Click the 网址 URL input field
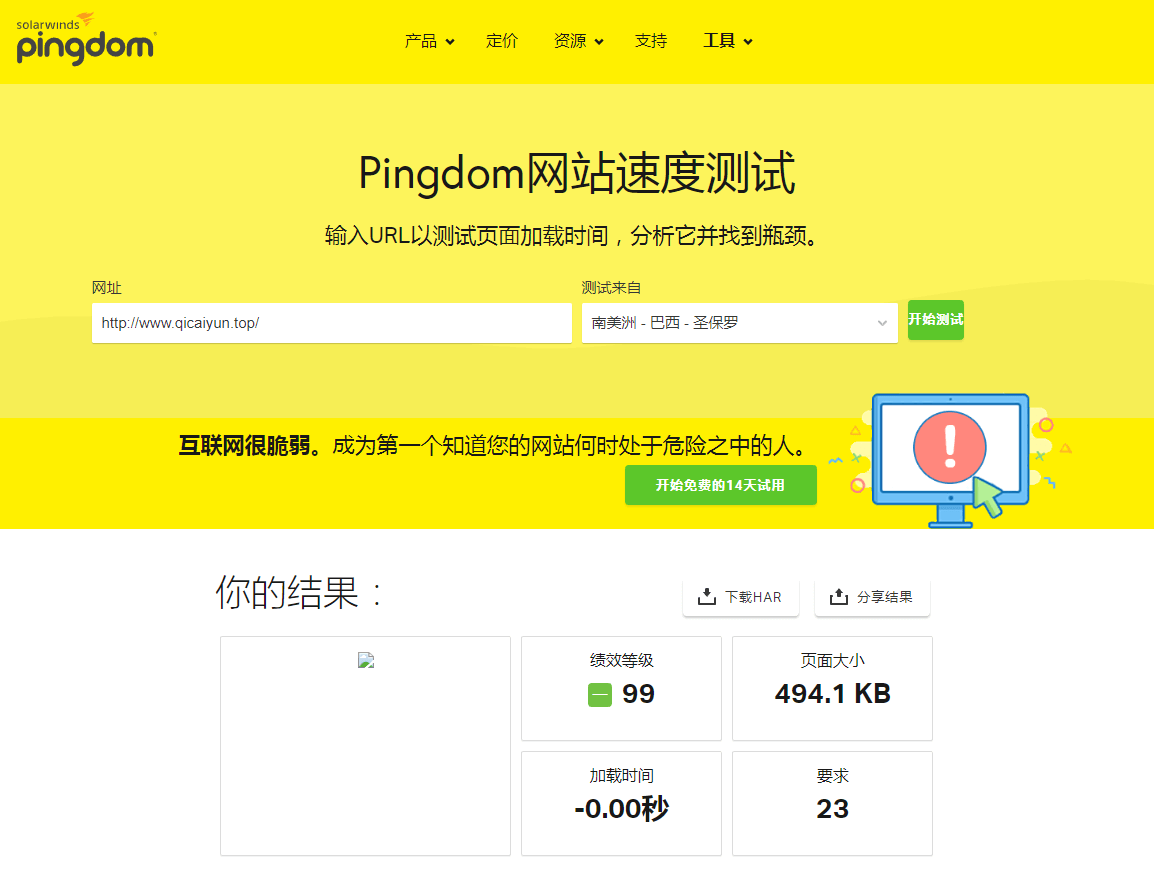The height and width of the screenshot is (869, 1154). click(331, 323)
